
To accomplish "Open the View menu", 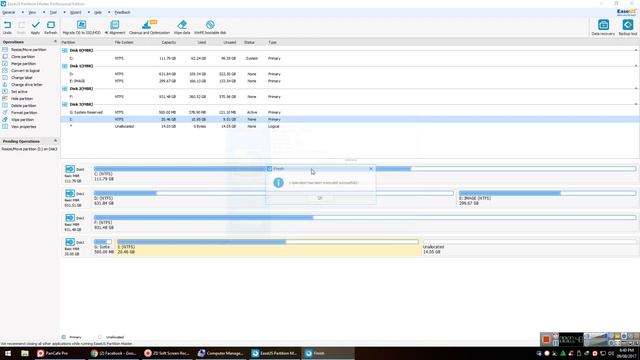I will (x=32, y=12).
